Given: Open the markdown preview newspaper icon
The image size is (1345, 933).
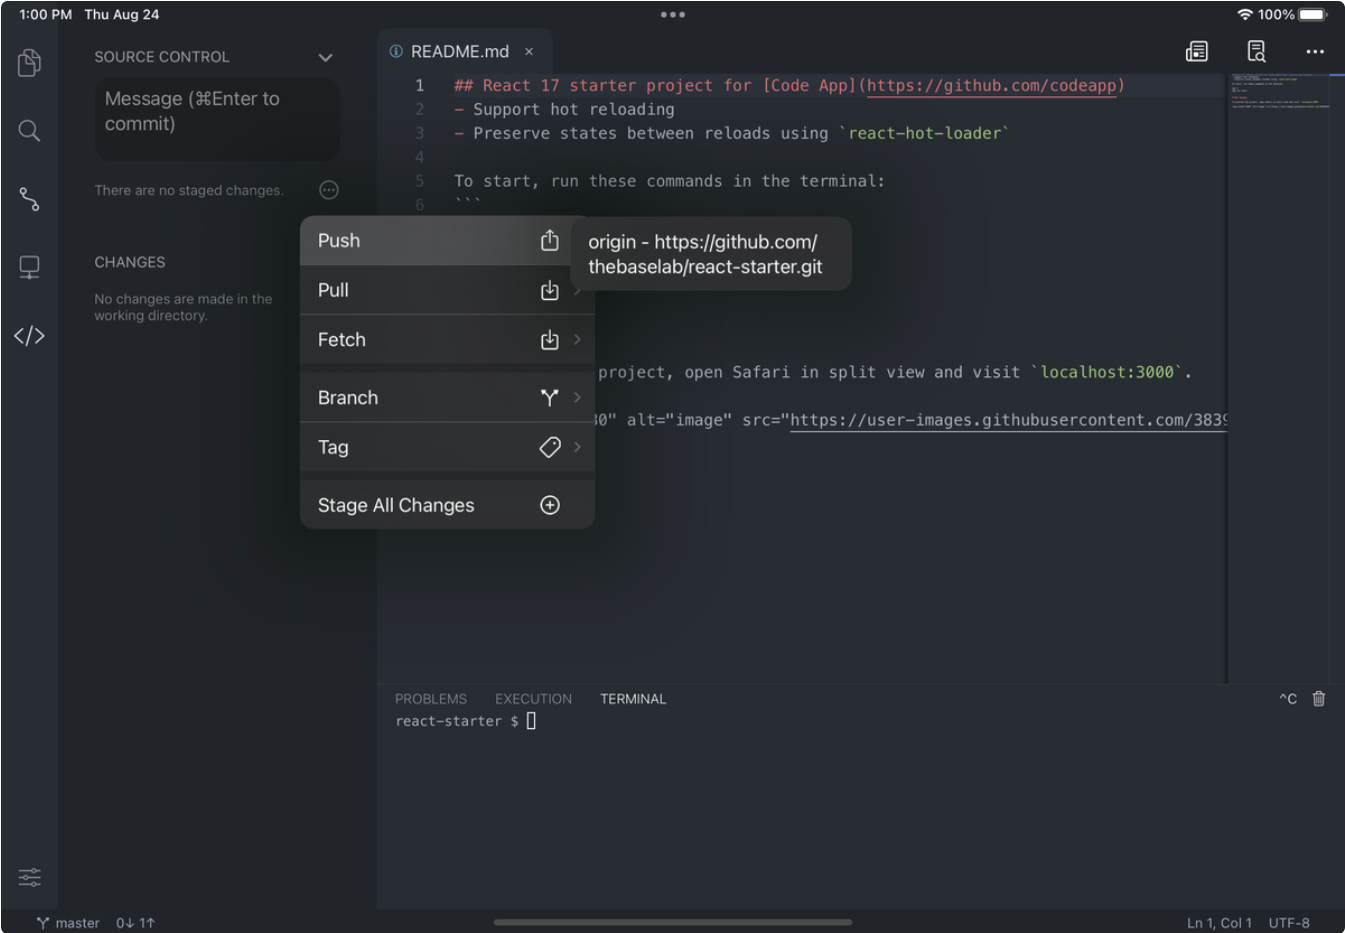Looking at the screenshot, I should click(1196, 51).
